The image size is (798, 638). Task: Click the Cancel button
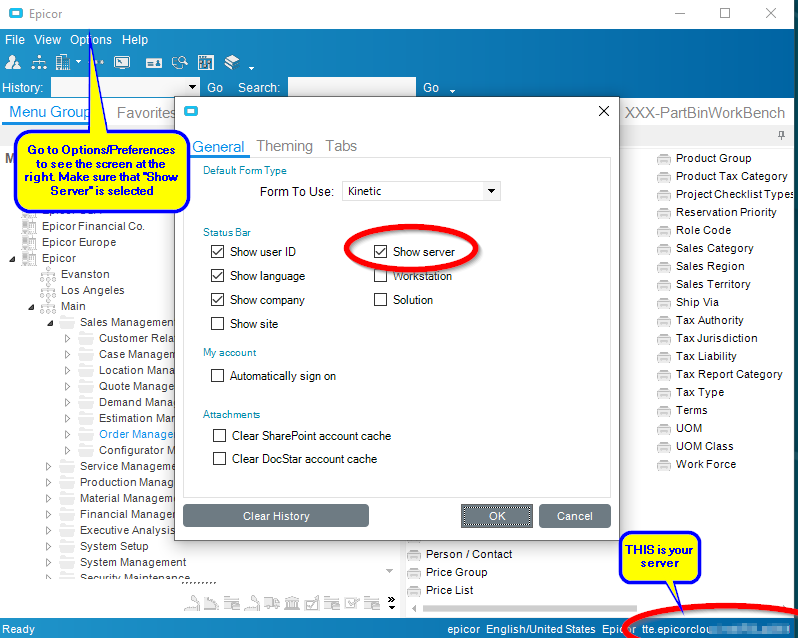pyautogui.click(x=575, y=516)
